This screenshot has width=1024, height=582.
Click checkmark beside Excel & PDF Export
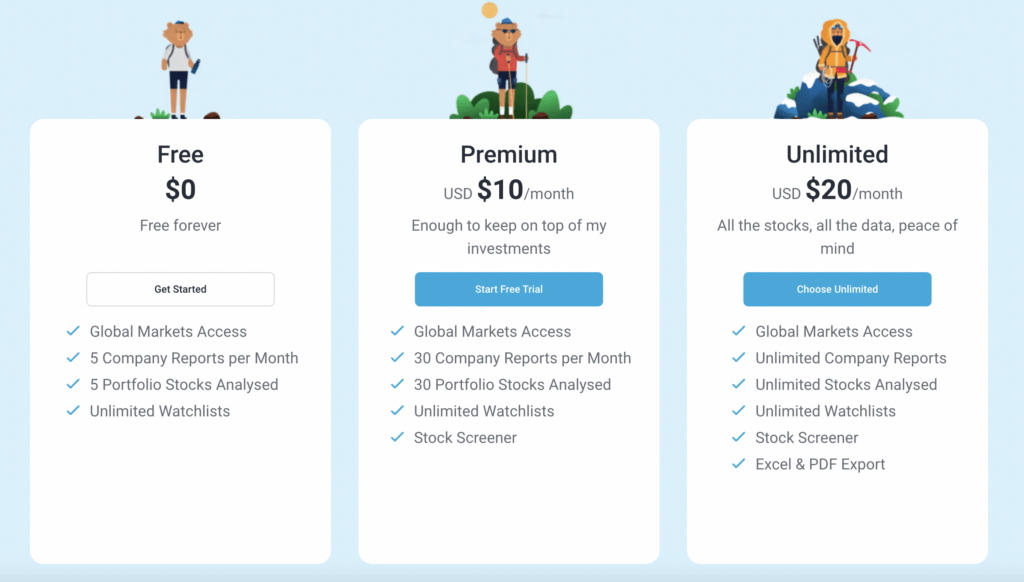(x=739, y=464)
